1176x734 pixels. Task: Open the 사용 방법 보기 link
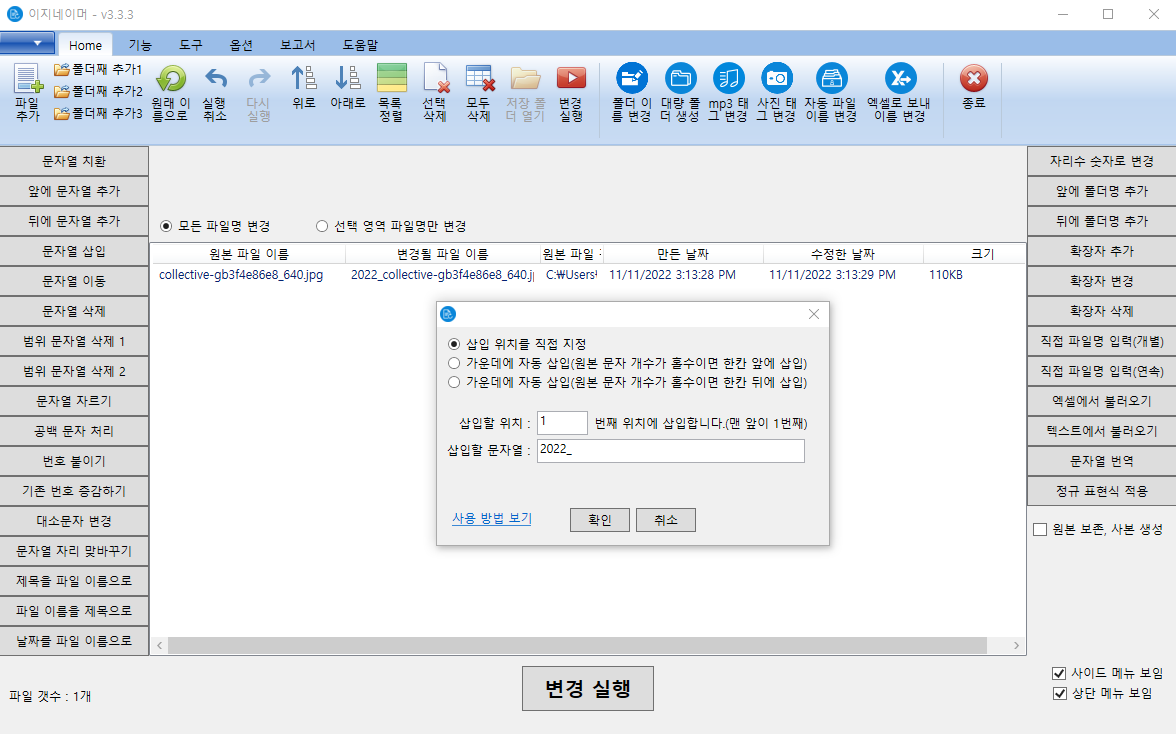pos(491,519)
